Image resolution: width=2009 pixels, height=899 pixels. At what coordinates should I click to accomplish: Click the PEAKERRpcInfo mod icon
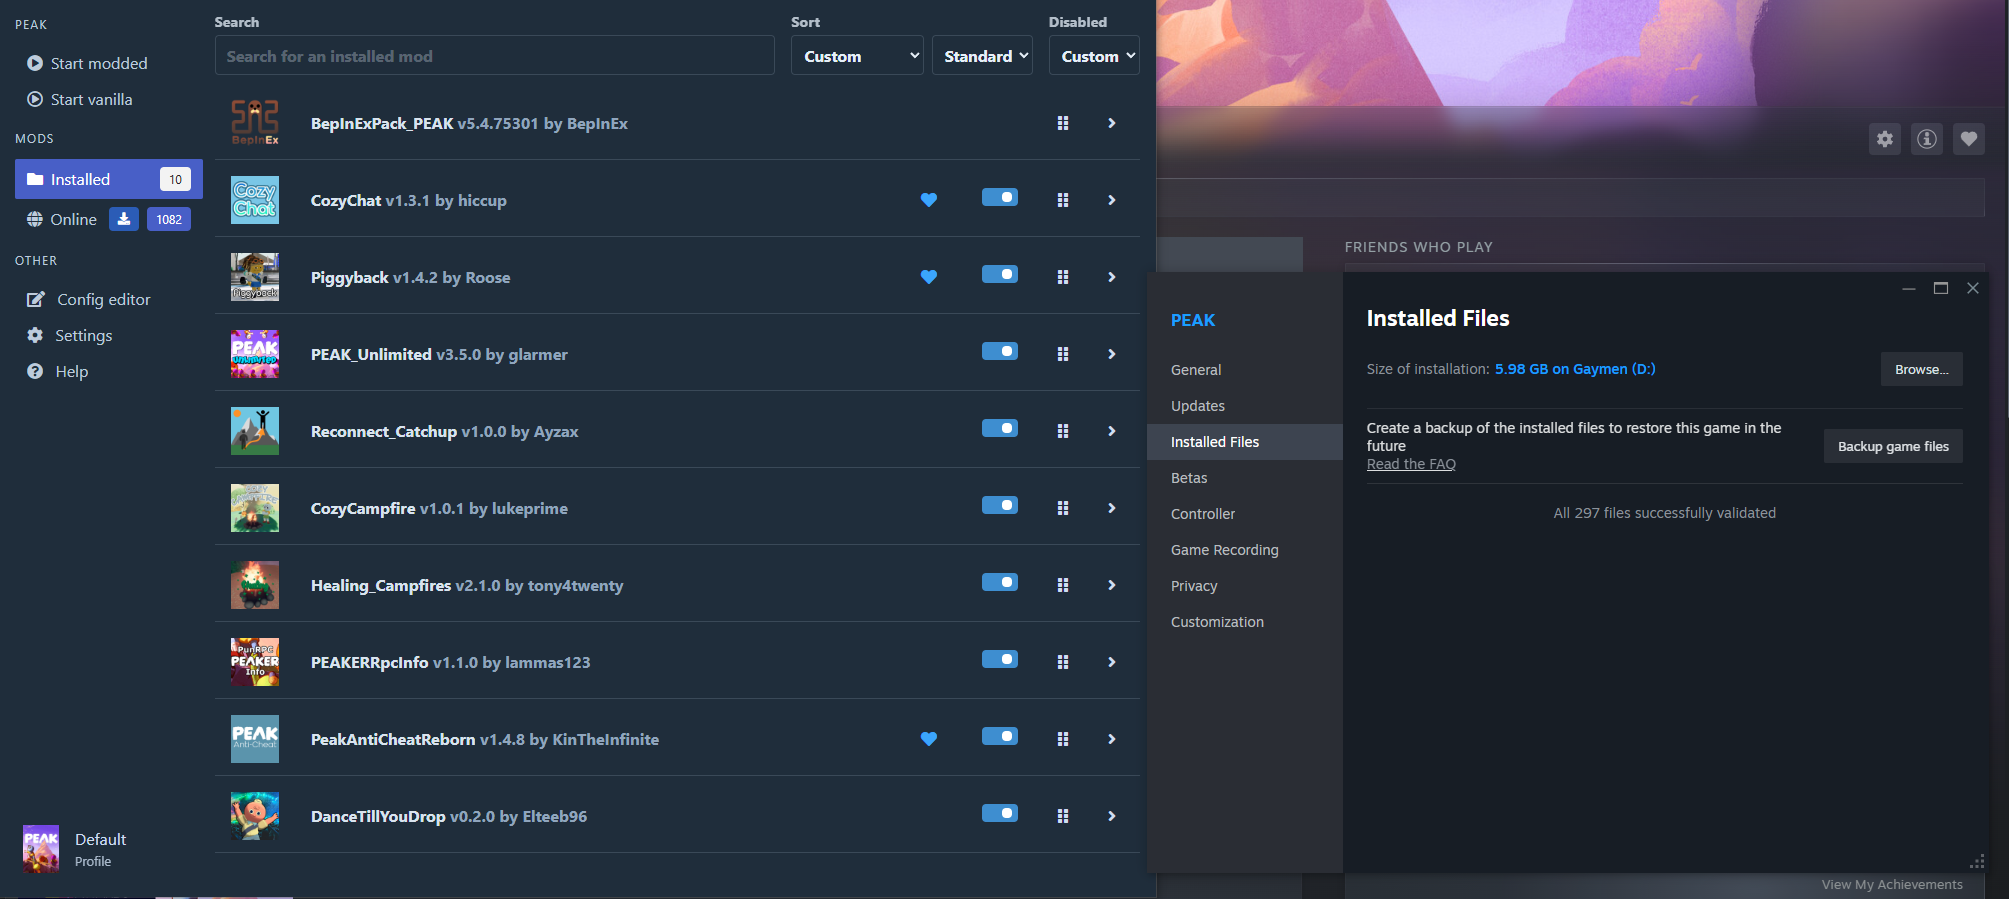255,662
